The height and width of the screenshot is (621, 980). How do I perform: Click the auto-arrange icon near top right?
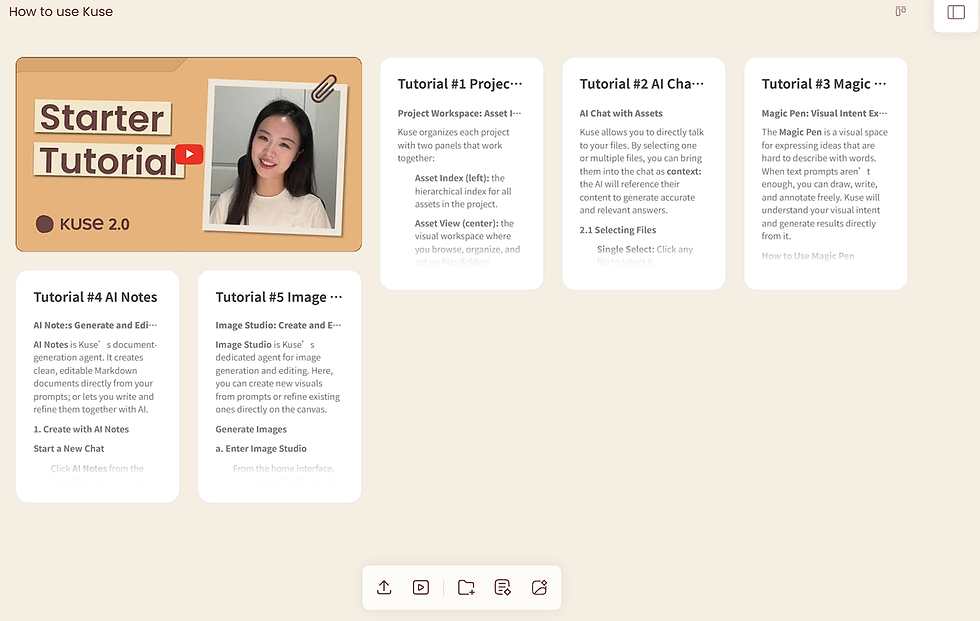[x=901, y=11]
